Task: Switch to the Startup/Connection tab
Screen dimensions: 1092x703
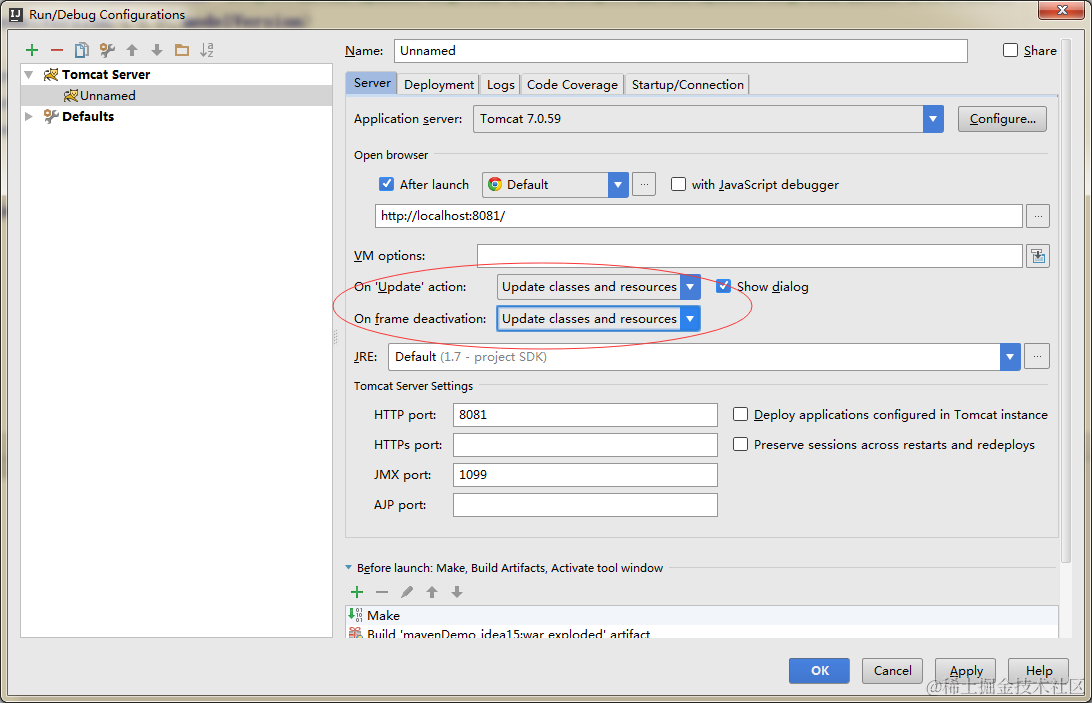Action: point(687,84)
